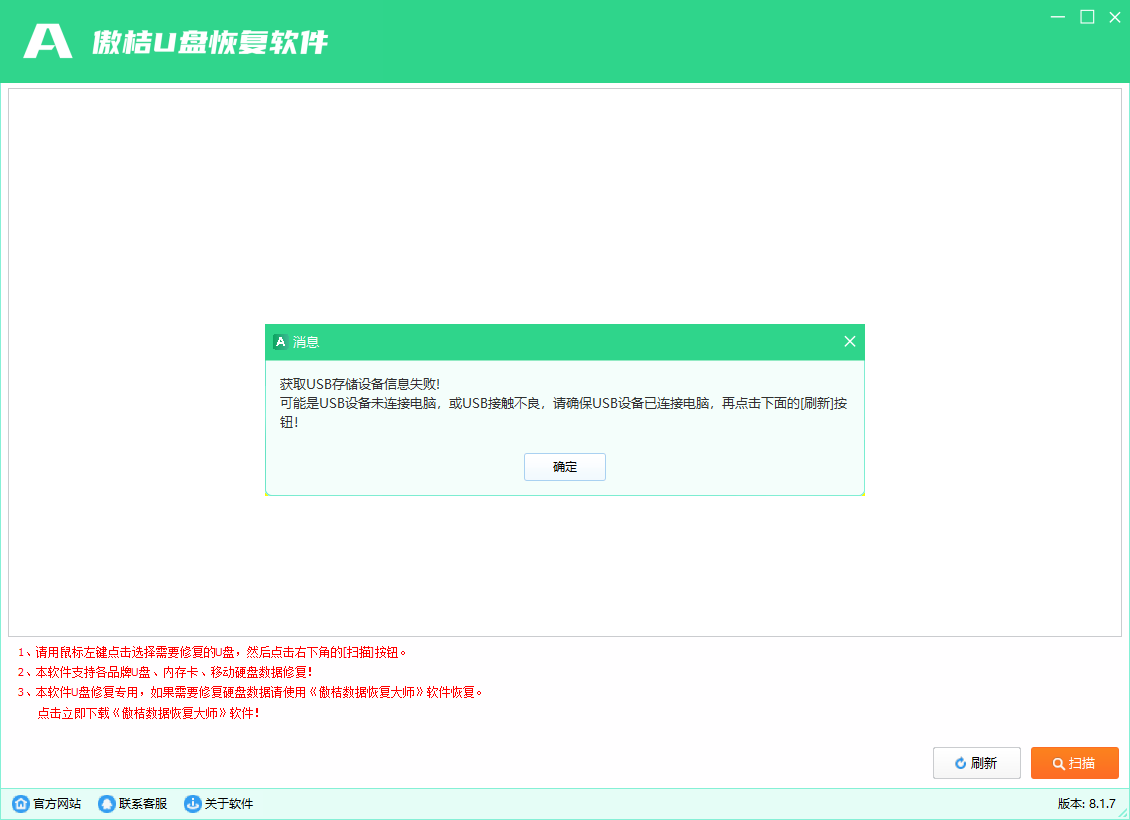This screenshot has height=820, width=1130.
Task: Click the 关于软件 label
Action: 228,803
